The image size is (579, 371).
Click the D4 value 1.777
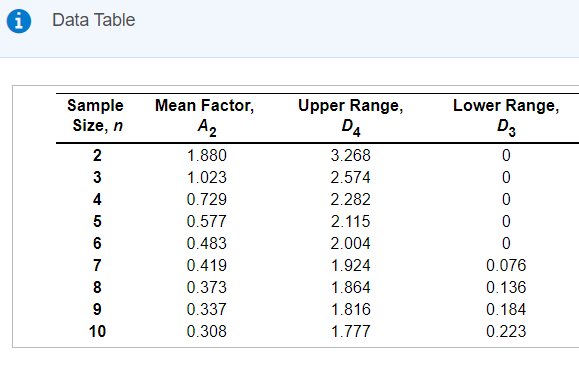point(350,331)
